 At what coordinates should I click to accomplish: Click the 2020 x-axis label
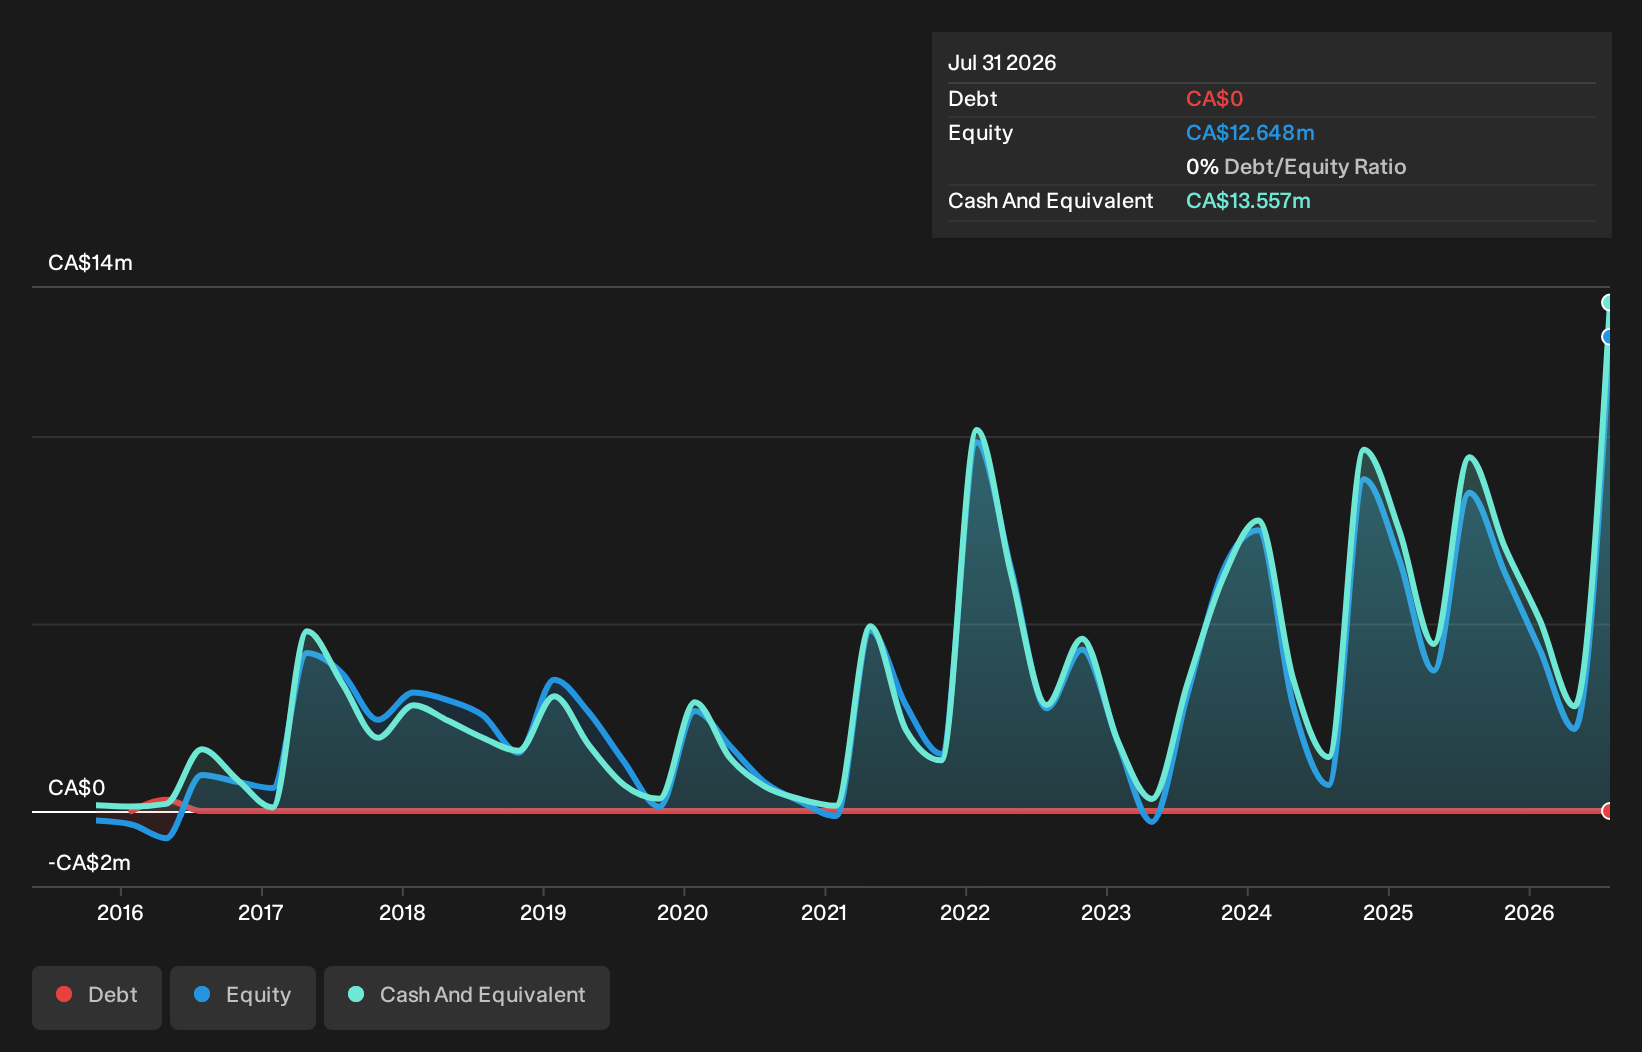pyautogui.click(x=683, y=912)
